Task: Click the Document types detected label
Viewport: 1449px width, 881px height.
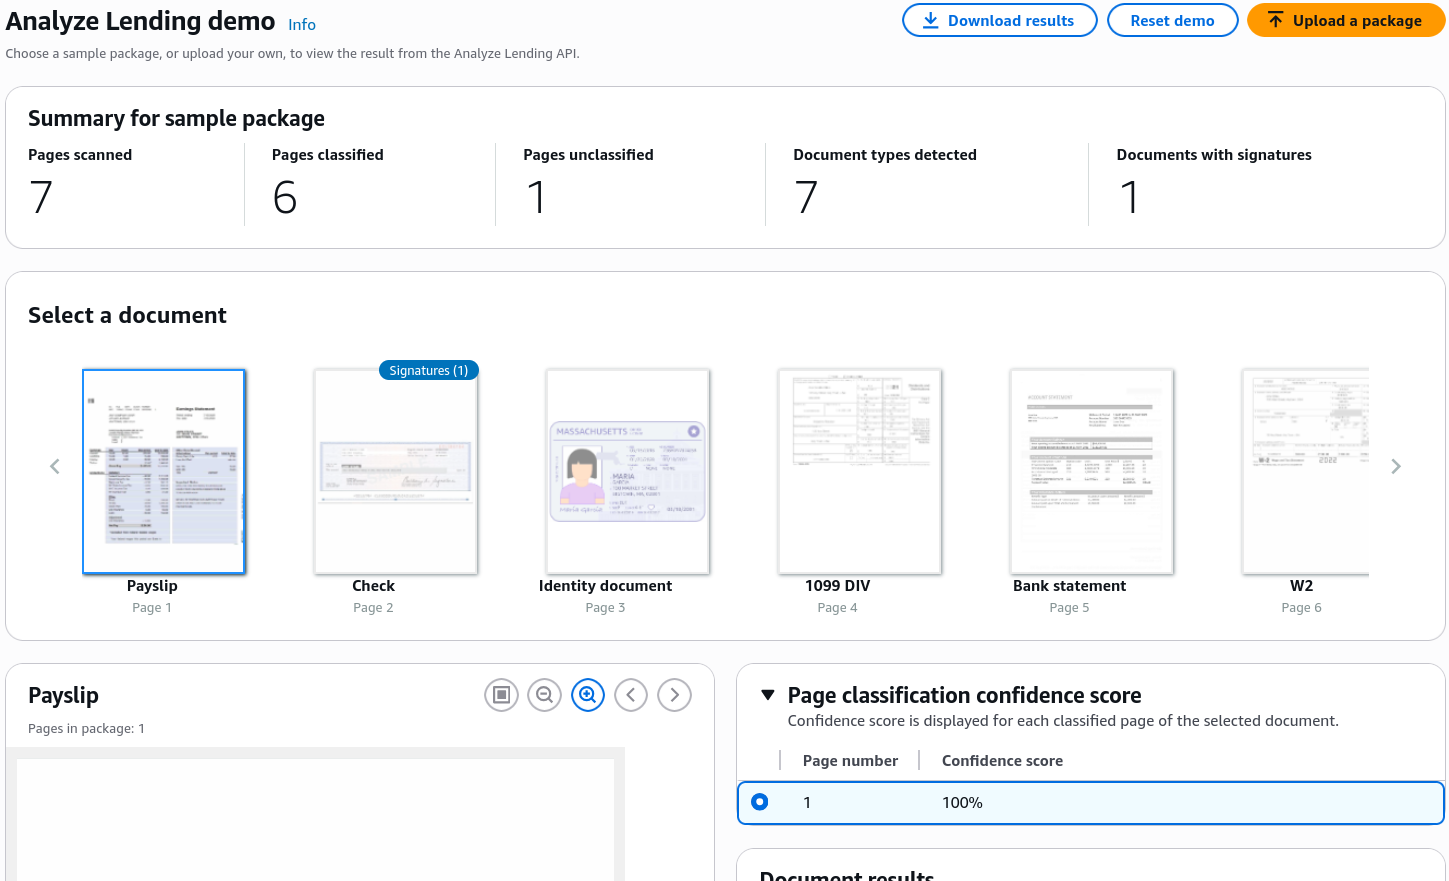Action: pos(885,155)
